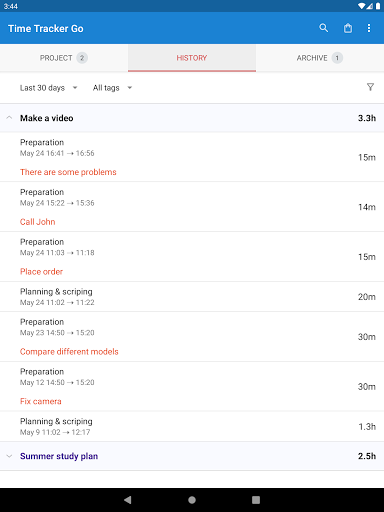
Task: Tap the shopping bag icon
Action: [x=348, y=28]
